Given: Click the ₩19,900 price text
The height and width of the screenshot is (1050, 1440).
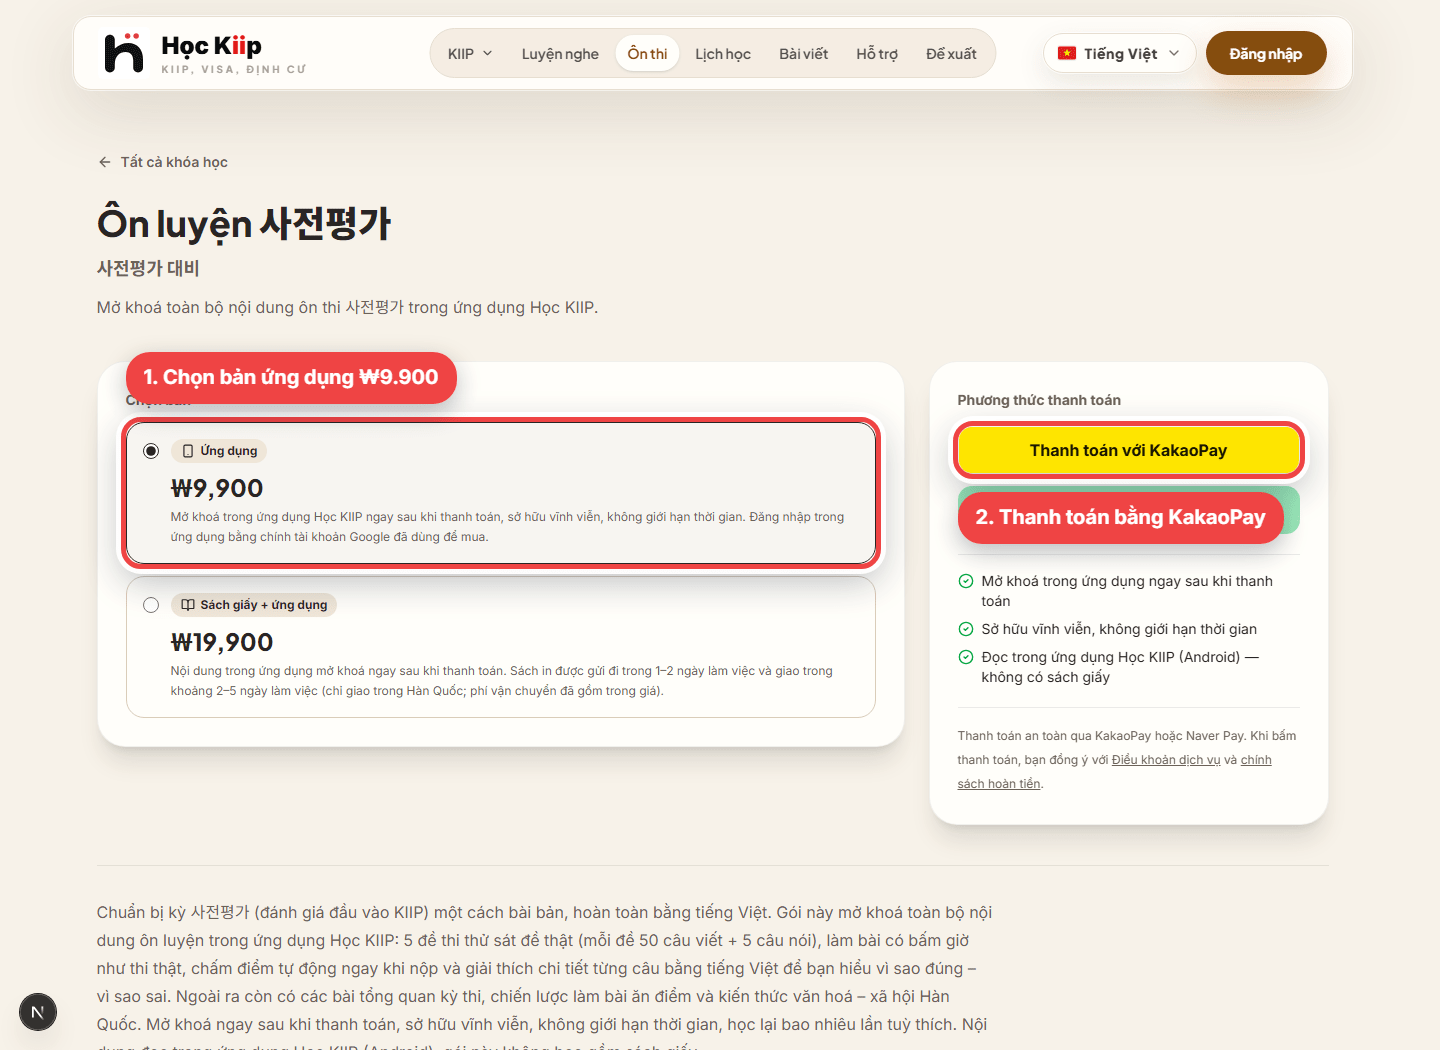Looking at the screenshot, I should [x=222, y=642].
